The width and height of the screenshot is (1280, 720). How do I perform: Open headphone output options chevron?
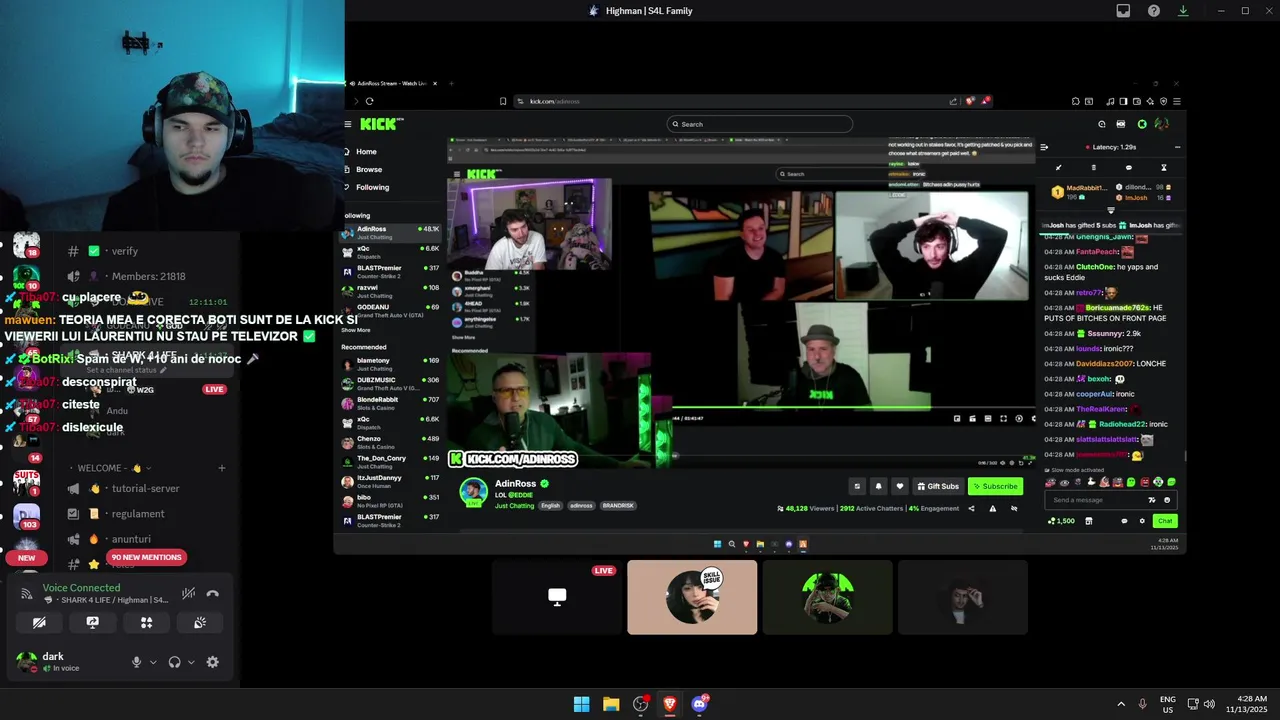190,662
